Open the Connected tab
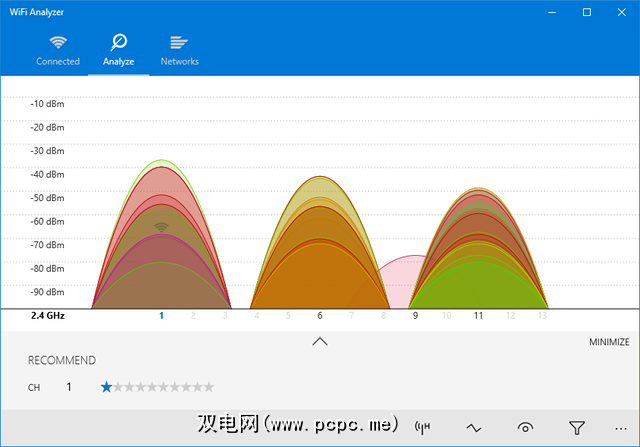Image resolution: width=640 pixels, height=447 pixels. (x=58, y=51)
